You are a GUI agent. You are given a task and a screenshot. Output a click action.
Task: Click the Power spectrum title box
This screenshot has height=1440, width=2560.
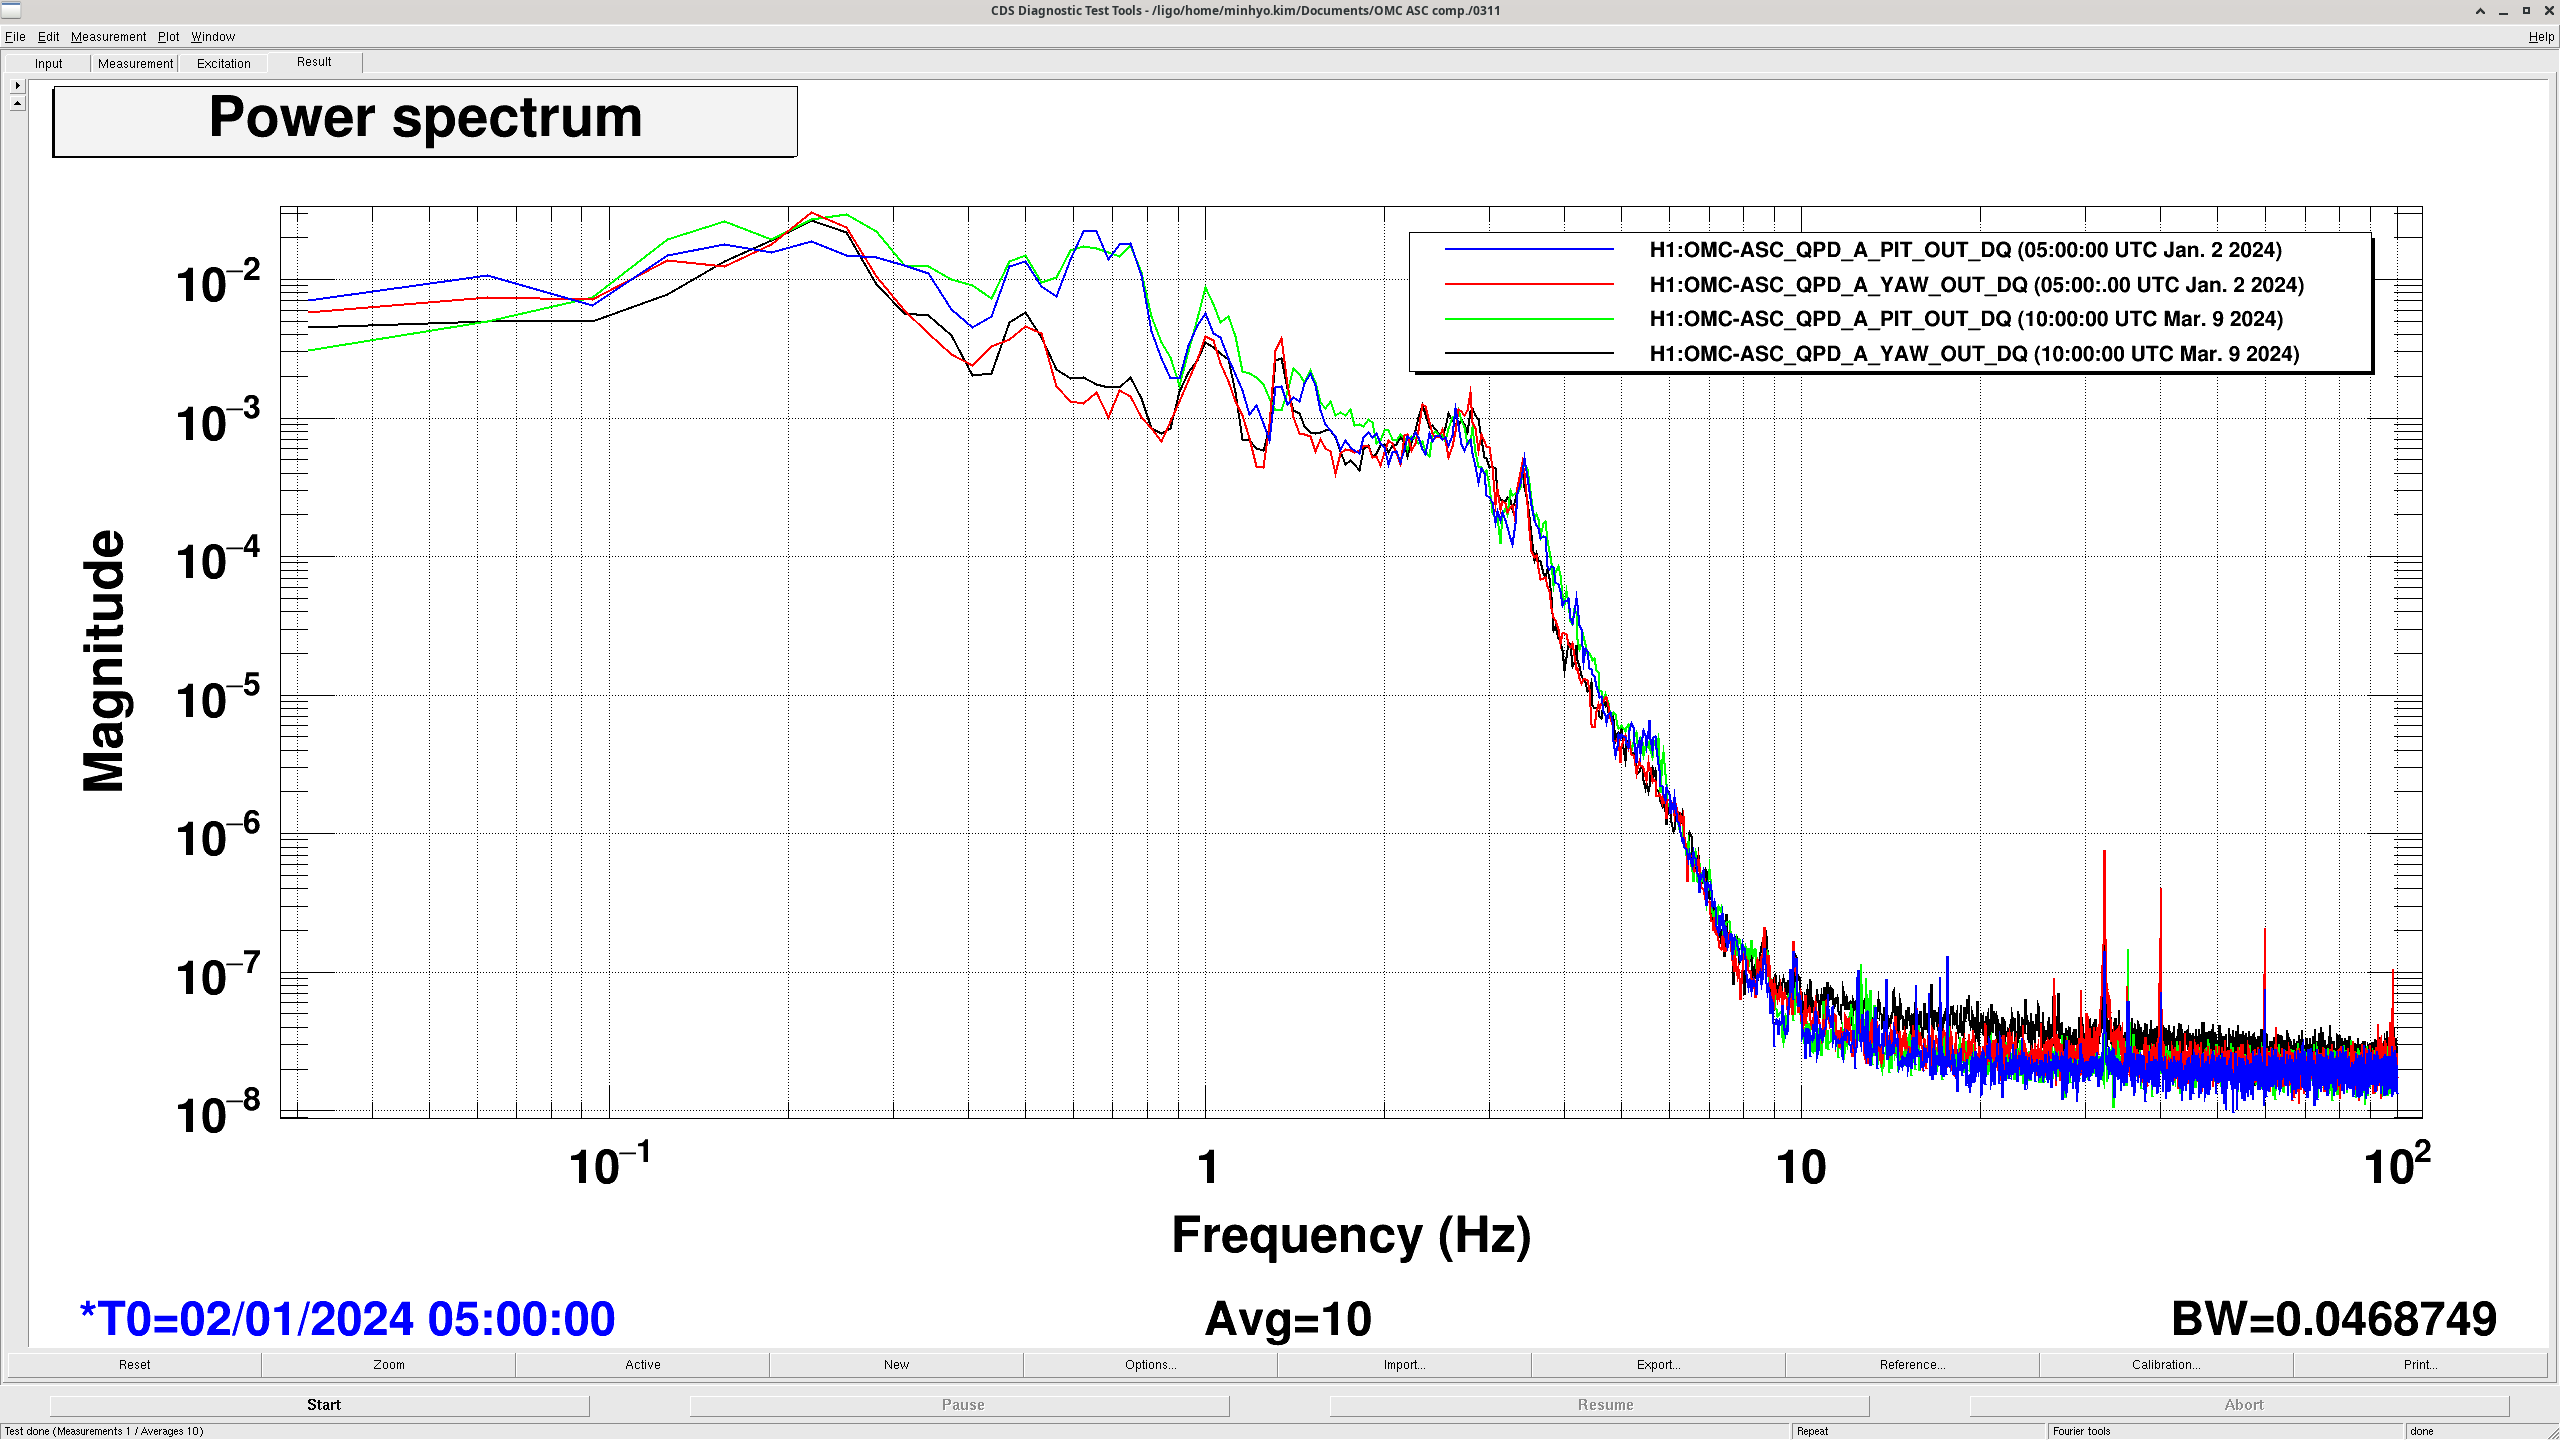(x=425, y=121)
